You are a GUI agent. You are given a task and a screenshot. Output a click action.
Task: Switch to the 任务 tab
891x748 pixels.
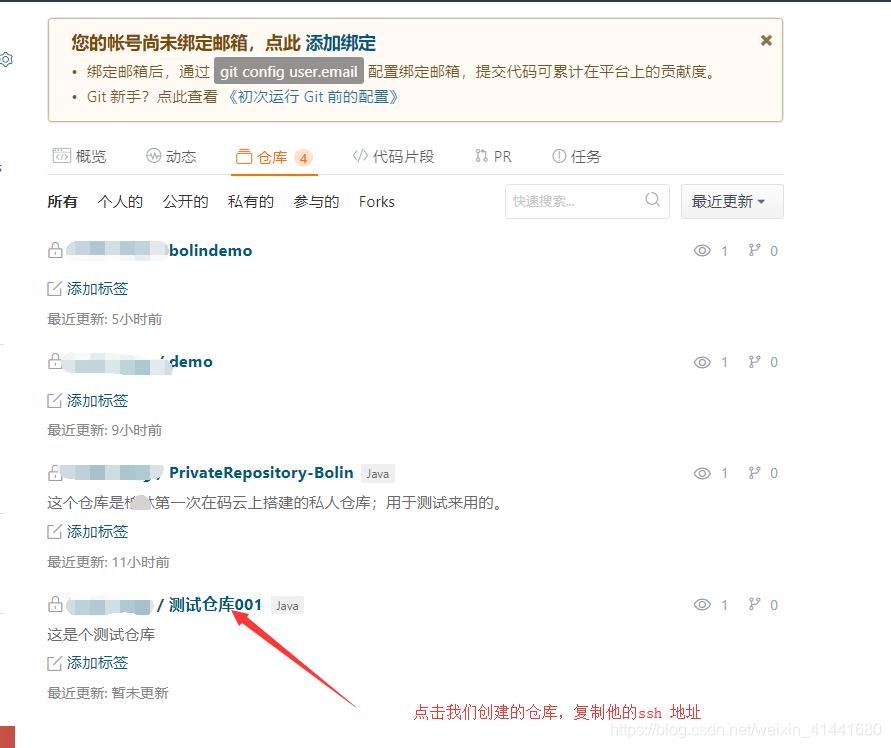pyautogui.click(x=577, y=156)
